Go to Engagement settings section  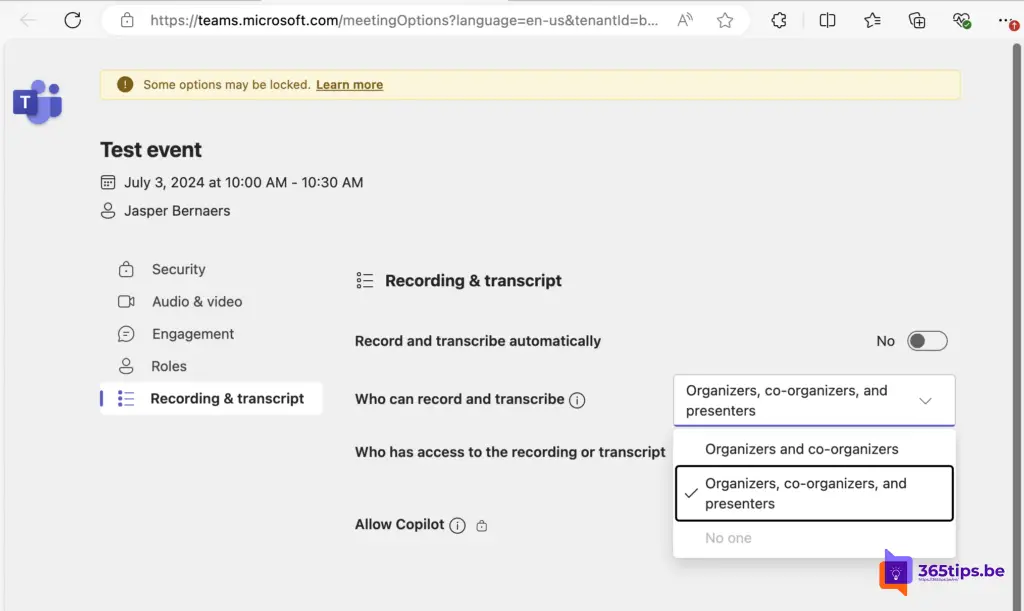(192, 334)
